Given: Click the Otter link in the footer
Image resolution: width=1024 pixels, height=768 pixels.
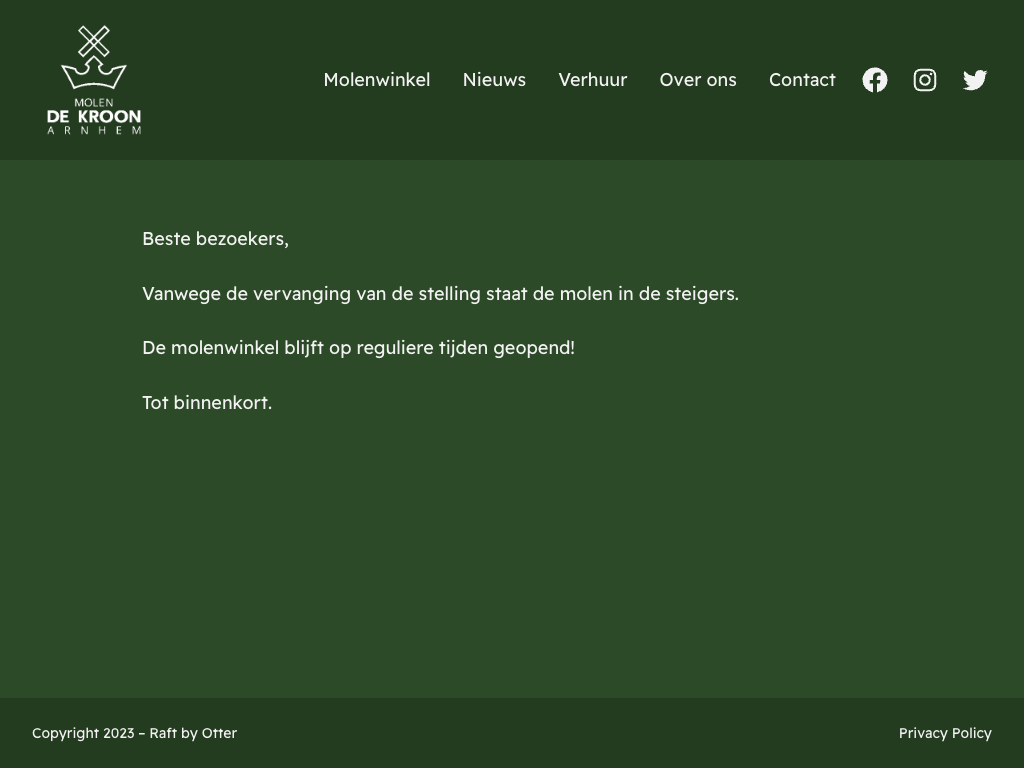Looking at the screenshot, I should [219, 733].
